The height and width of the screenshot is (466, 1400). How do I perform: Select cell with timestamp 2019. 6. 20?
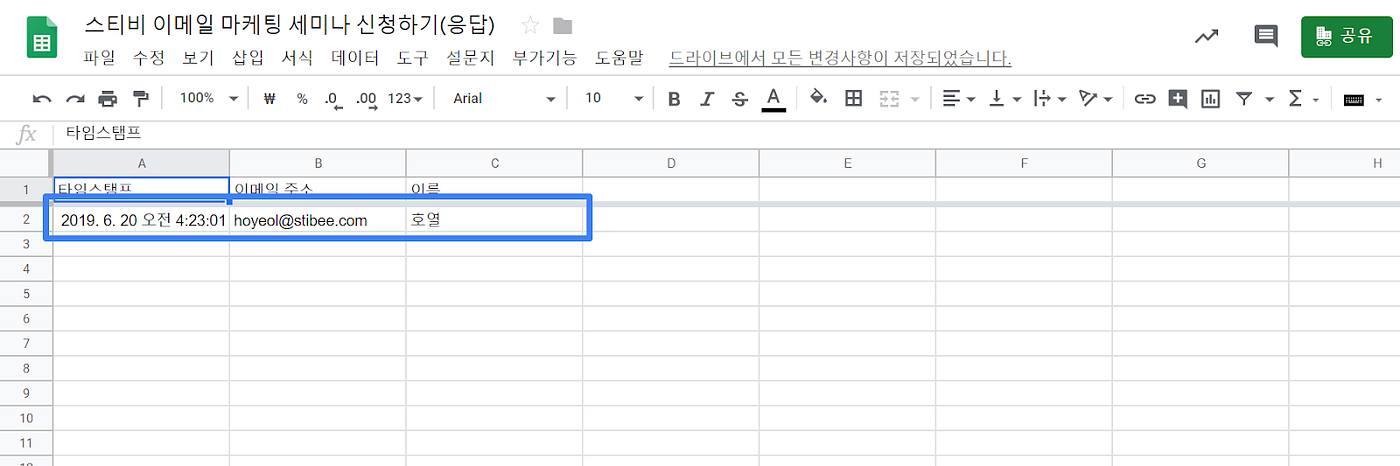[x=141, y=220]
